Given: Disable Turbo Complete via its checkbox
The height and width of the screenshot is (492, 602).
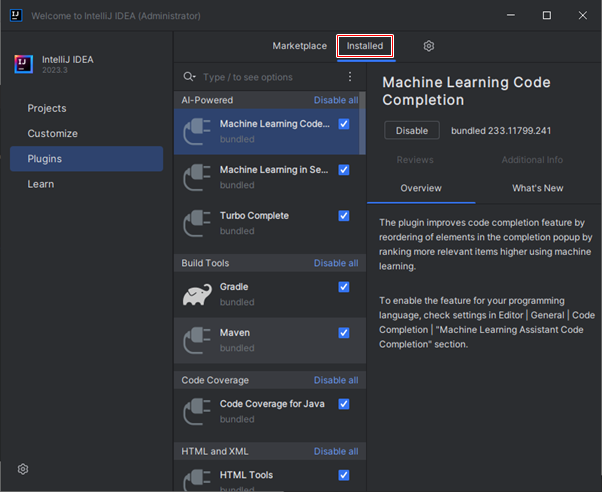Looking at the screenshot, I should pos(344,216).
